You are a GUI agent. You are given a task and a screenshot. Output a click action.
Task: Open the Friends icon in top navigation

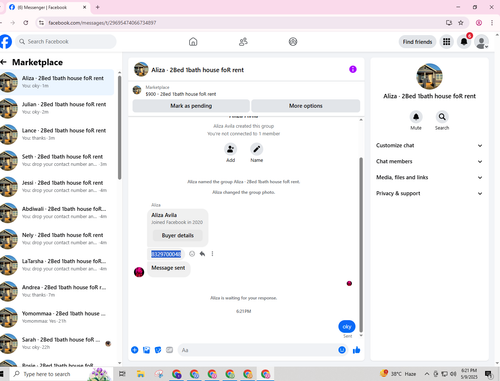pyautogui.click(x=243, y=42)
